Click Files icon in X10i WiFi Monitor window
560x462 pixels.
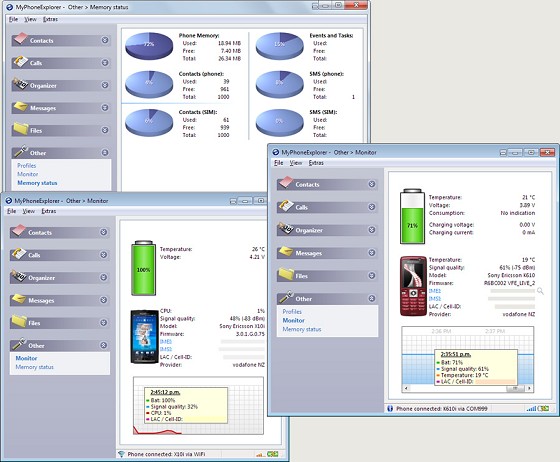[x=19, y=321]
